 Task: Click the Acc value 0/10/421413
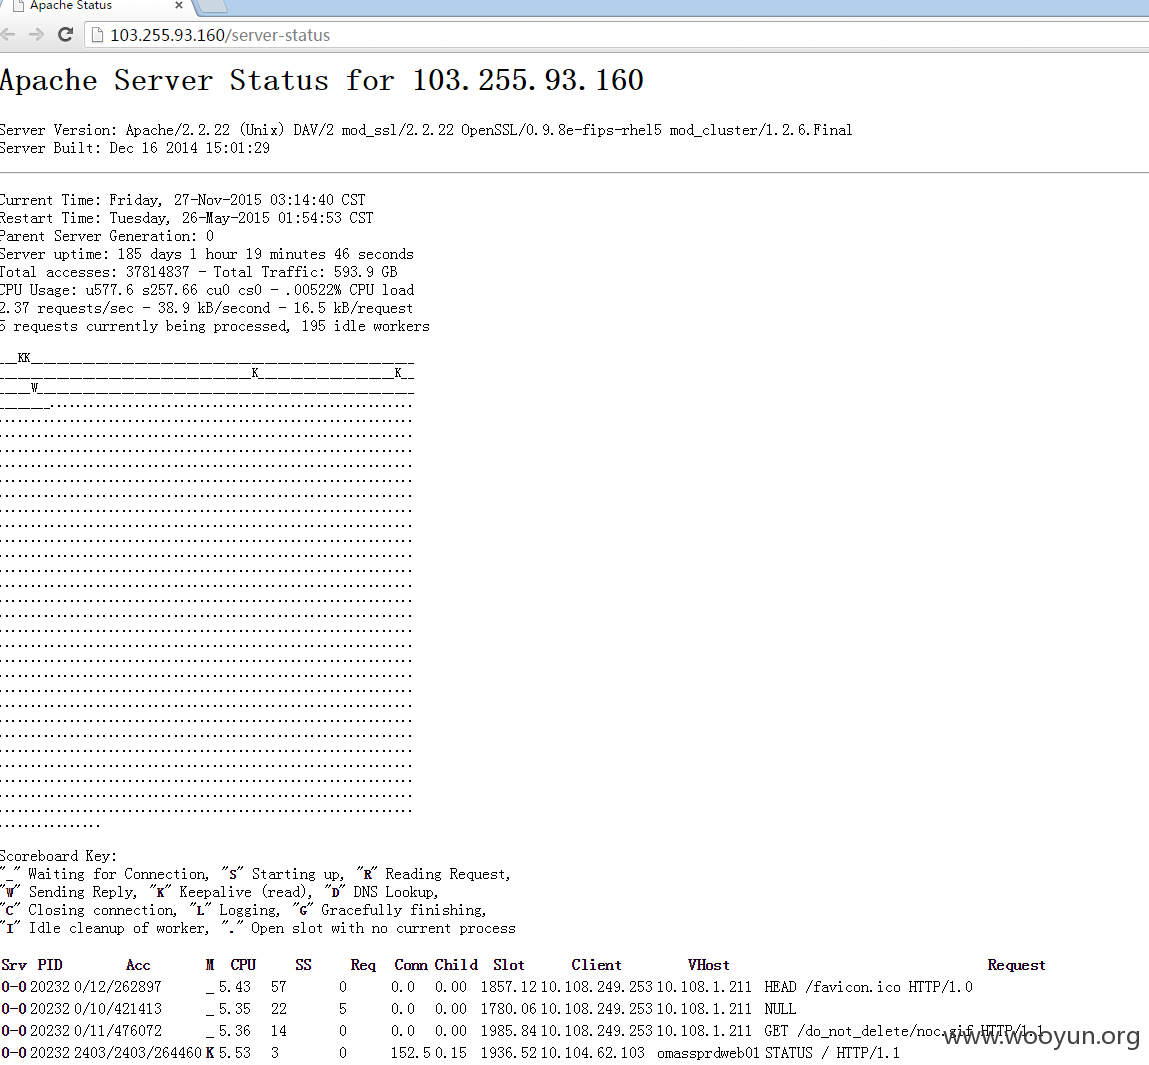(x=117, y=1009)
